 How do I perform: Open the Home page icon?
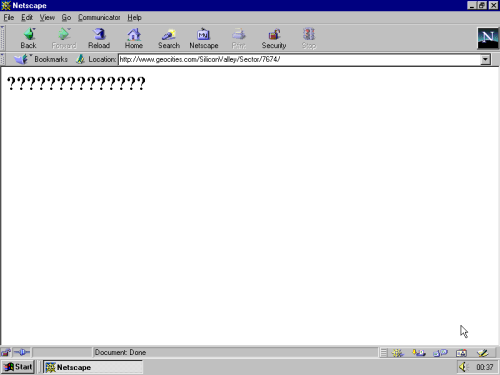(x=134, y=38)
